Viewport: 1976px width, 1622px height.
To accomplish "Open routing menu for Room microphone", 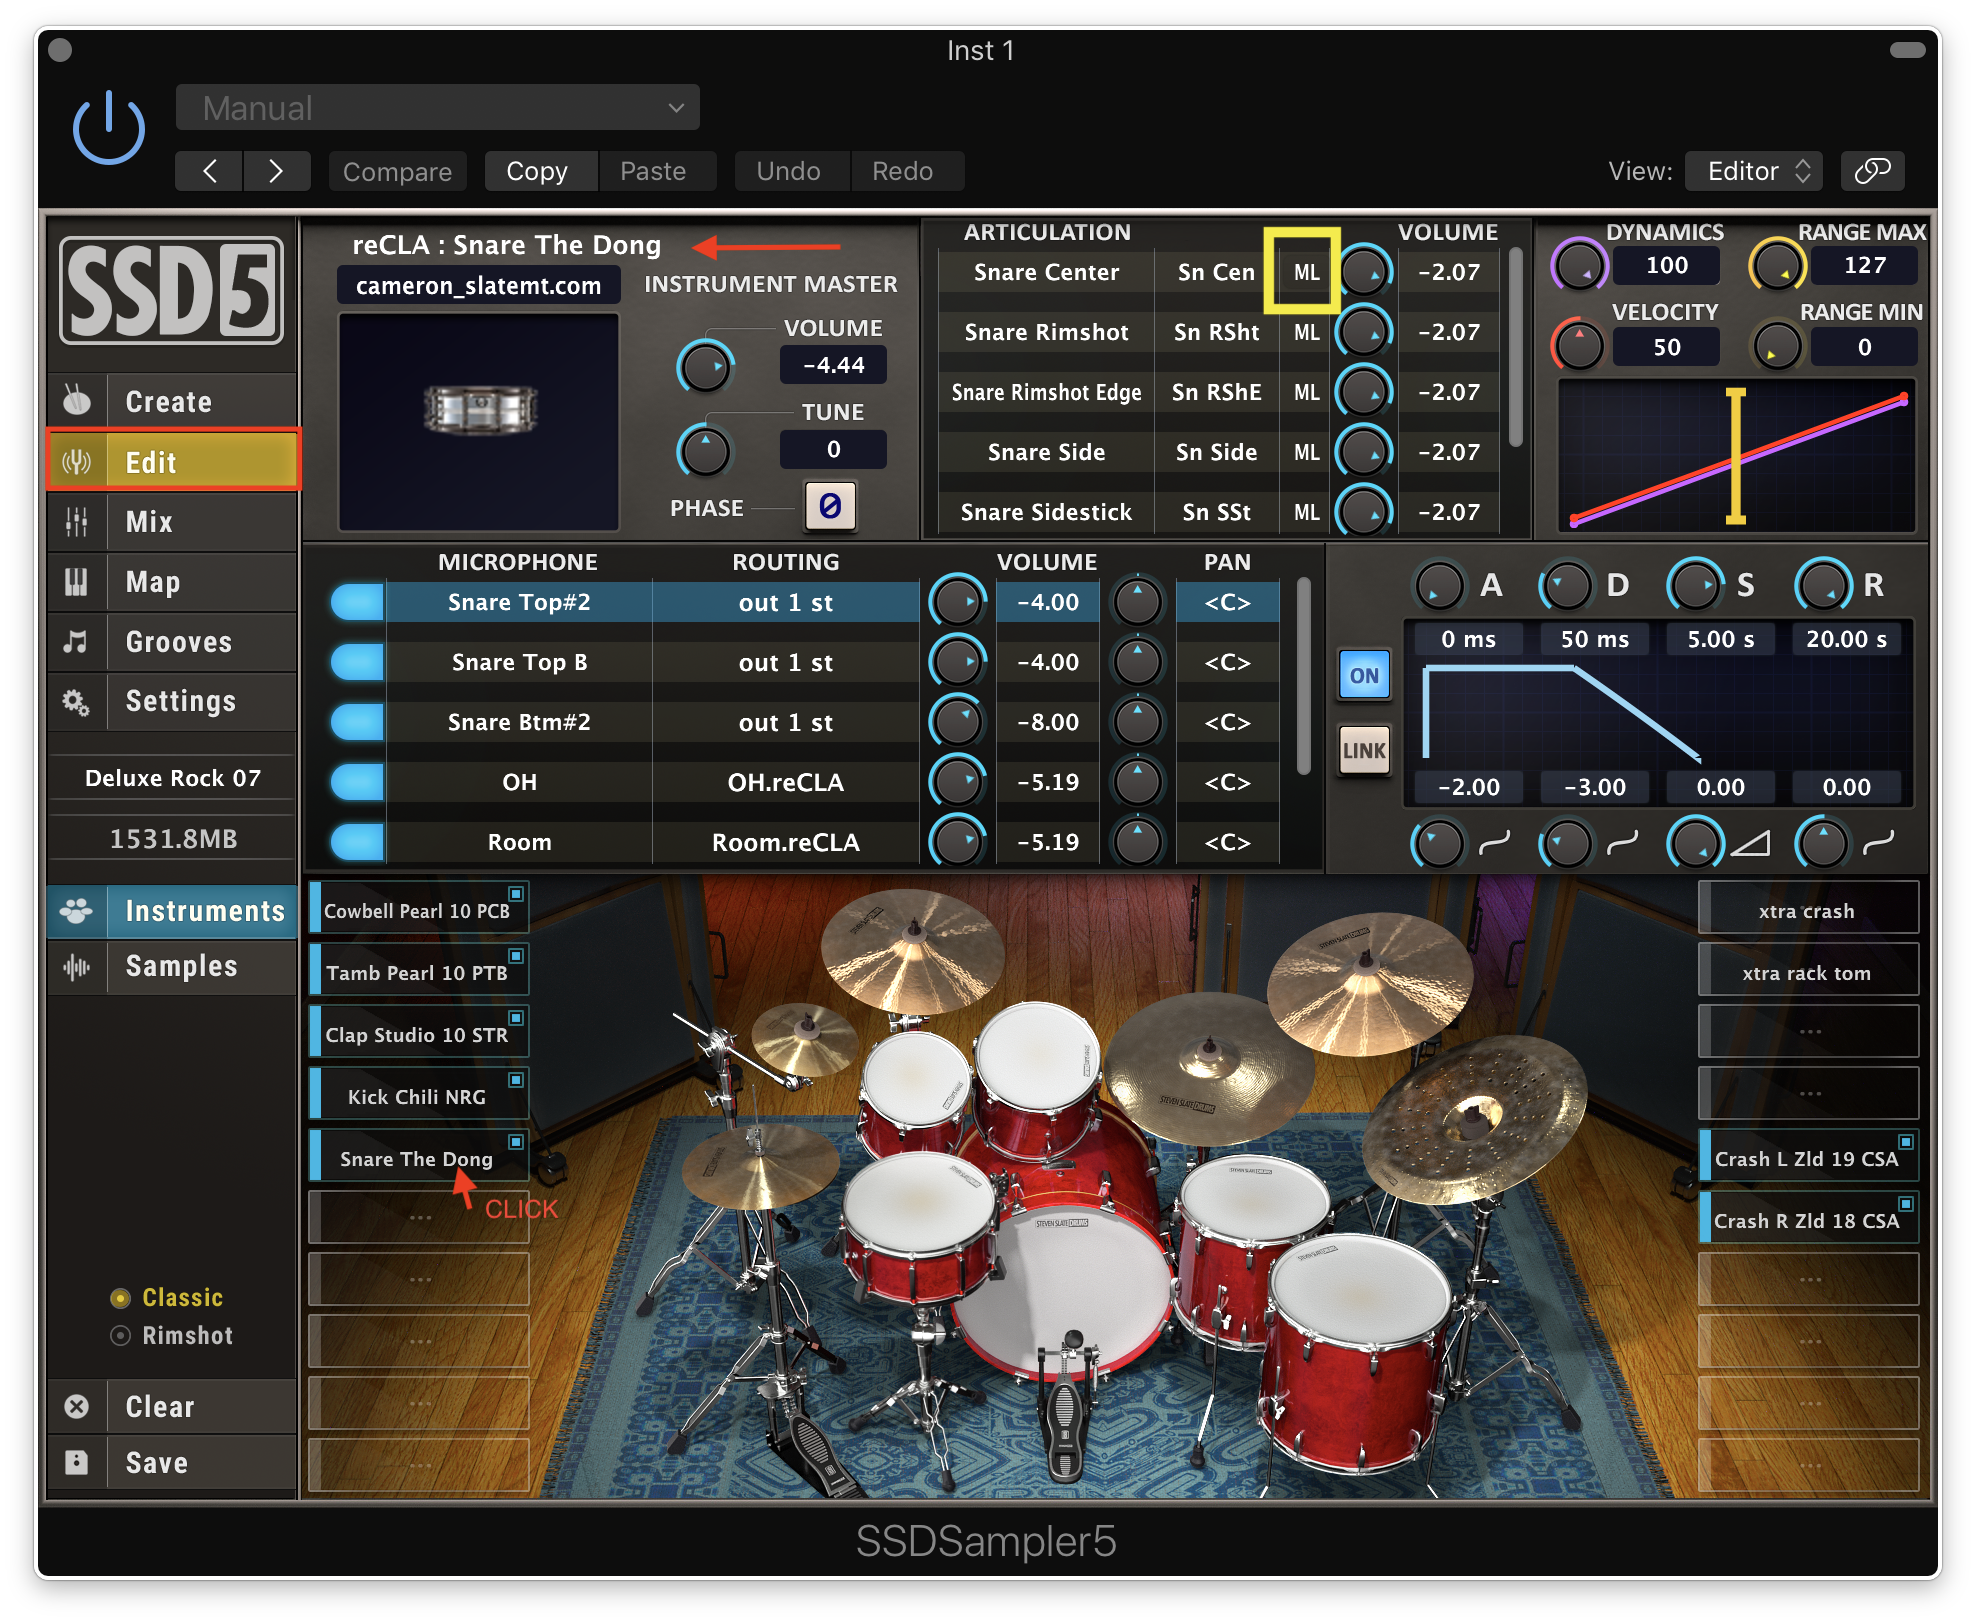I will 785,842.
